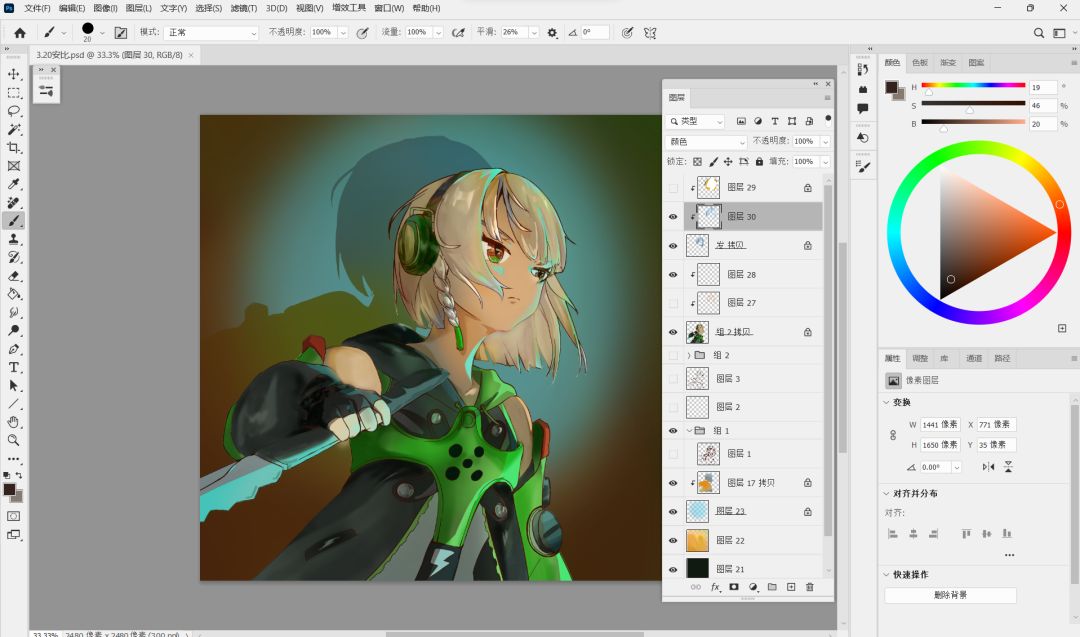Add a layer mask from Layers panel
Screen dimensions: 1080x637
pyautogui.click(x=734, y=587)
